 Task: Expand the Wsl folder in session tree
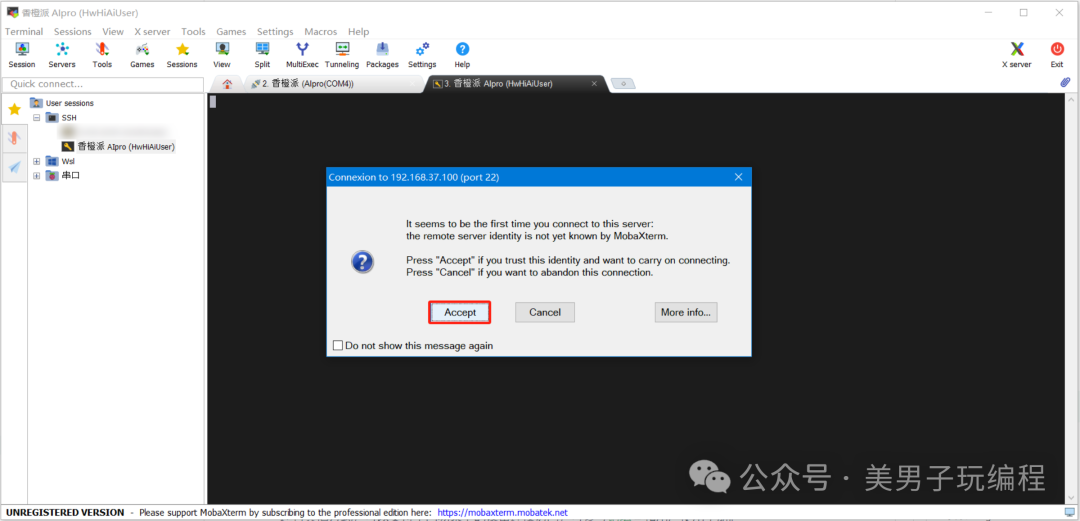pos(37,161)
